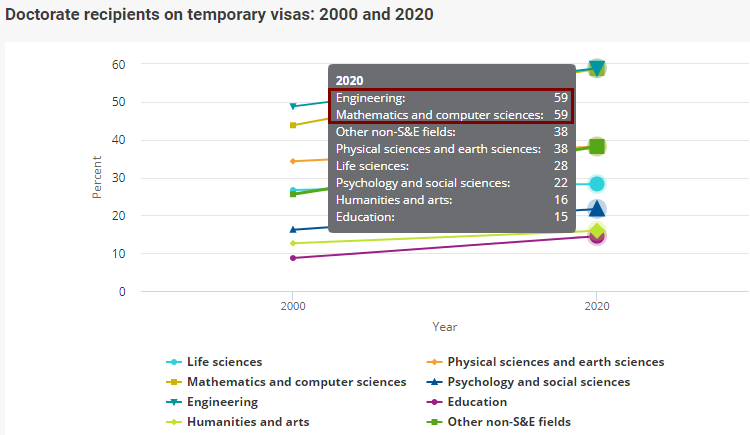Viewport: 750px width, 435px height.
Task: Click the Life sciences legend marker icon
Action: tap(174, 362)
